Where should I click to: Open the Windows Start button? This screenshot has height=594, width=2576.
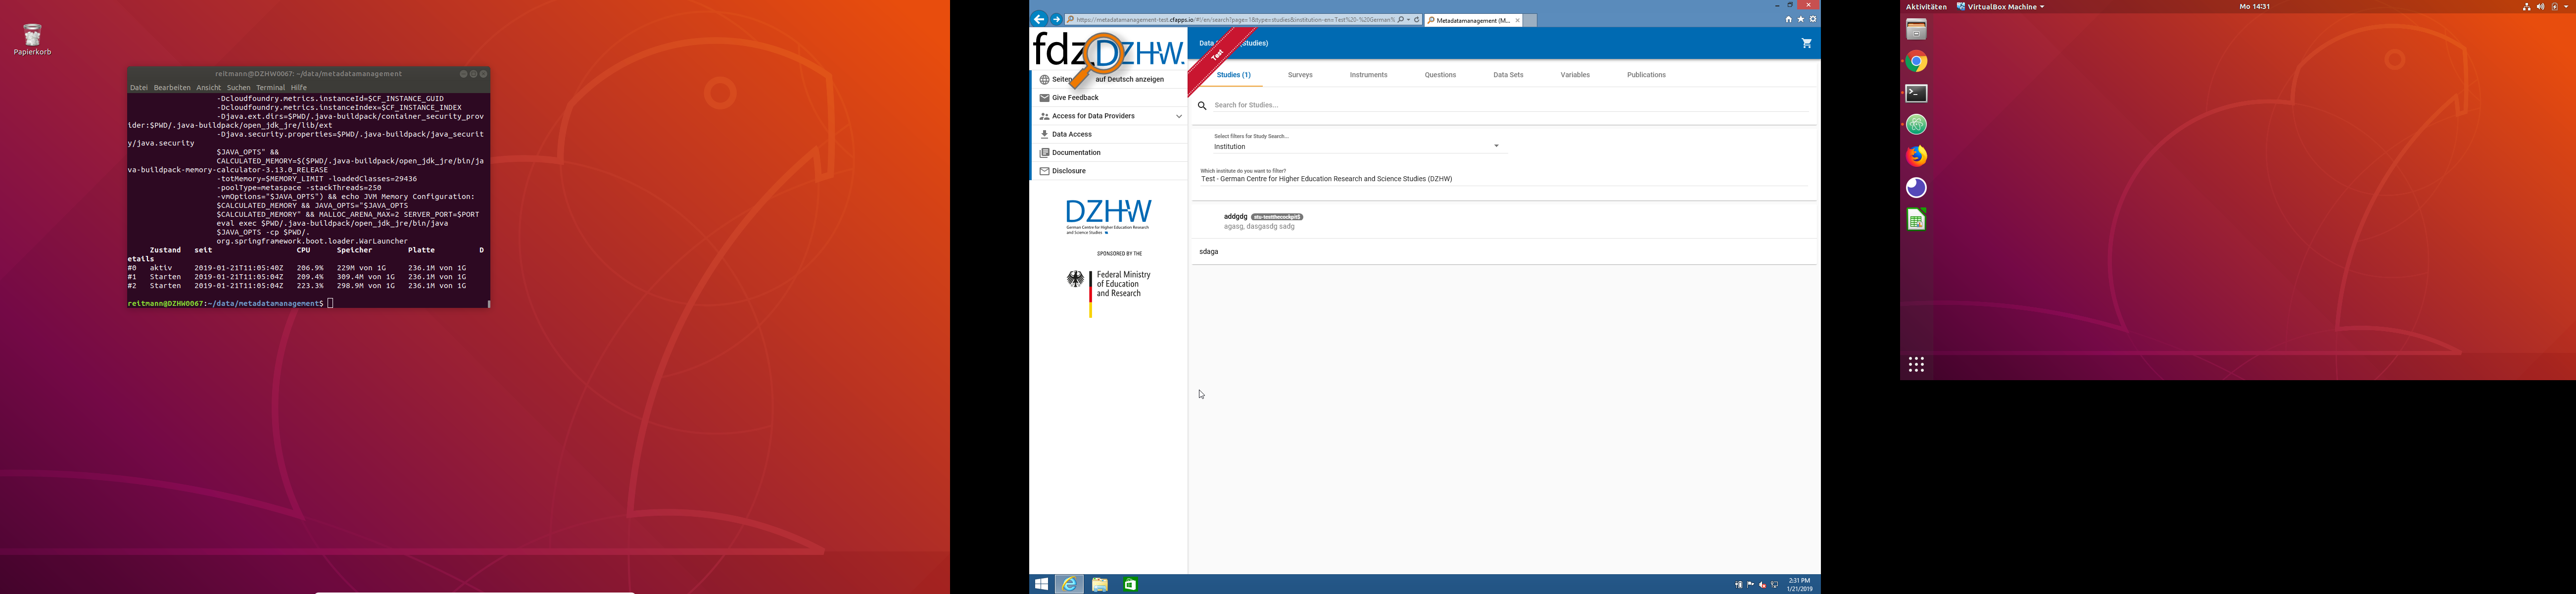pos(1041,584)
